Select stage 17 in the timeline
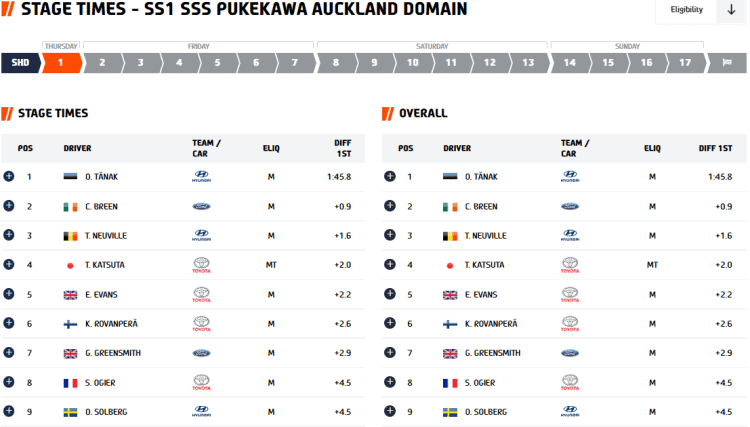The height and width of the screenshot is (427, 750). pyautogui.click(x=685, y=62)
